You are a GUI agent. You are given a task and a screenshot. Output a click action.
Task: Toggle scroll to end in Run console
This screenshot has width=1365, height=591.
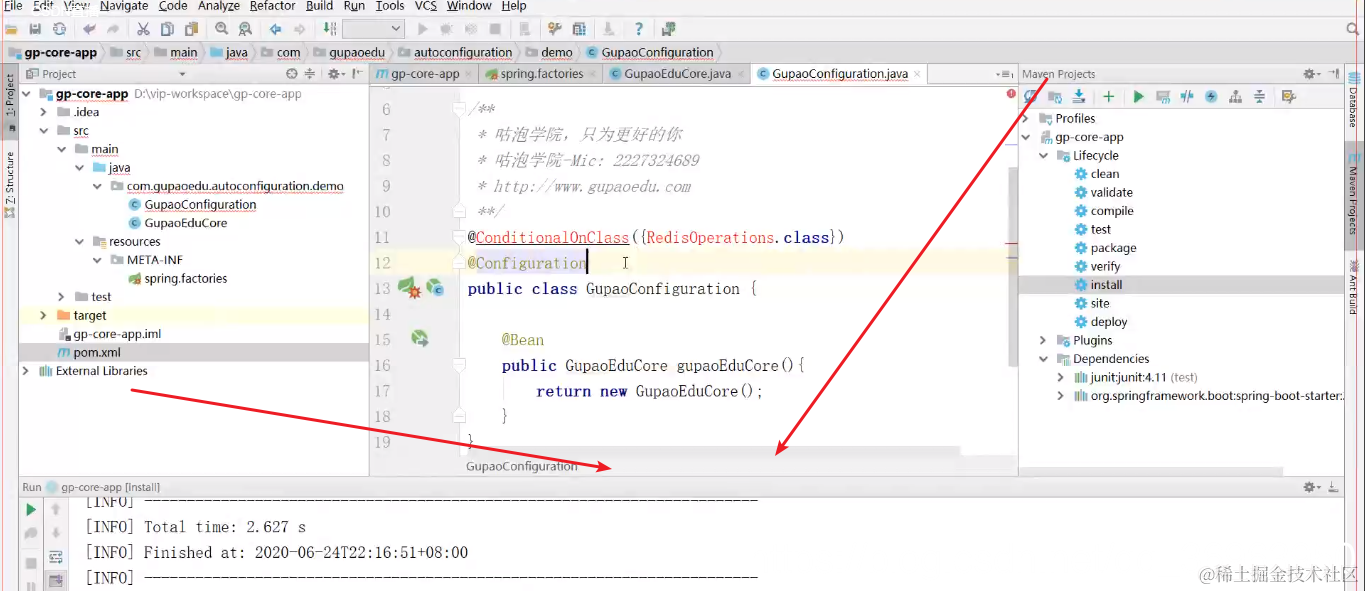point(56,580)
